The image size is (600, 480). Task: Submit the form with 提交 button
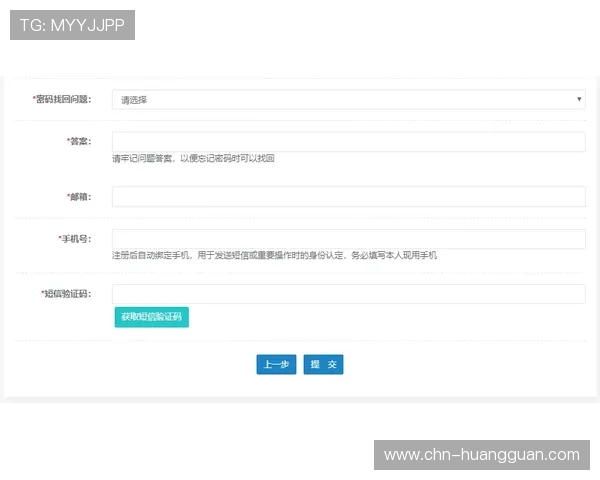point(323,364)
